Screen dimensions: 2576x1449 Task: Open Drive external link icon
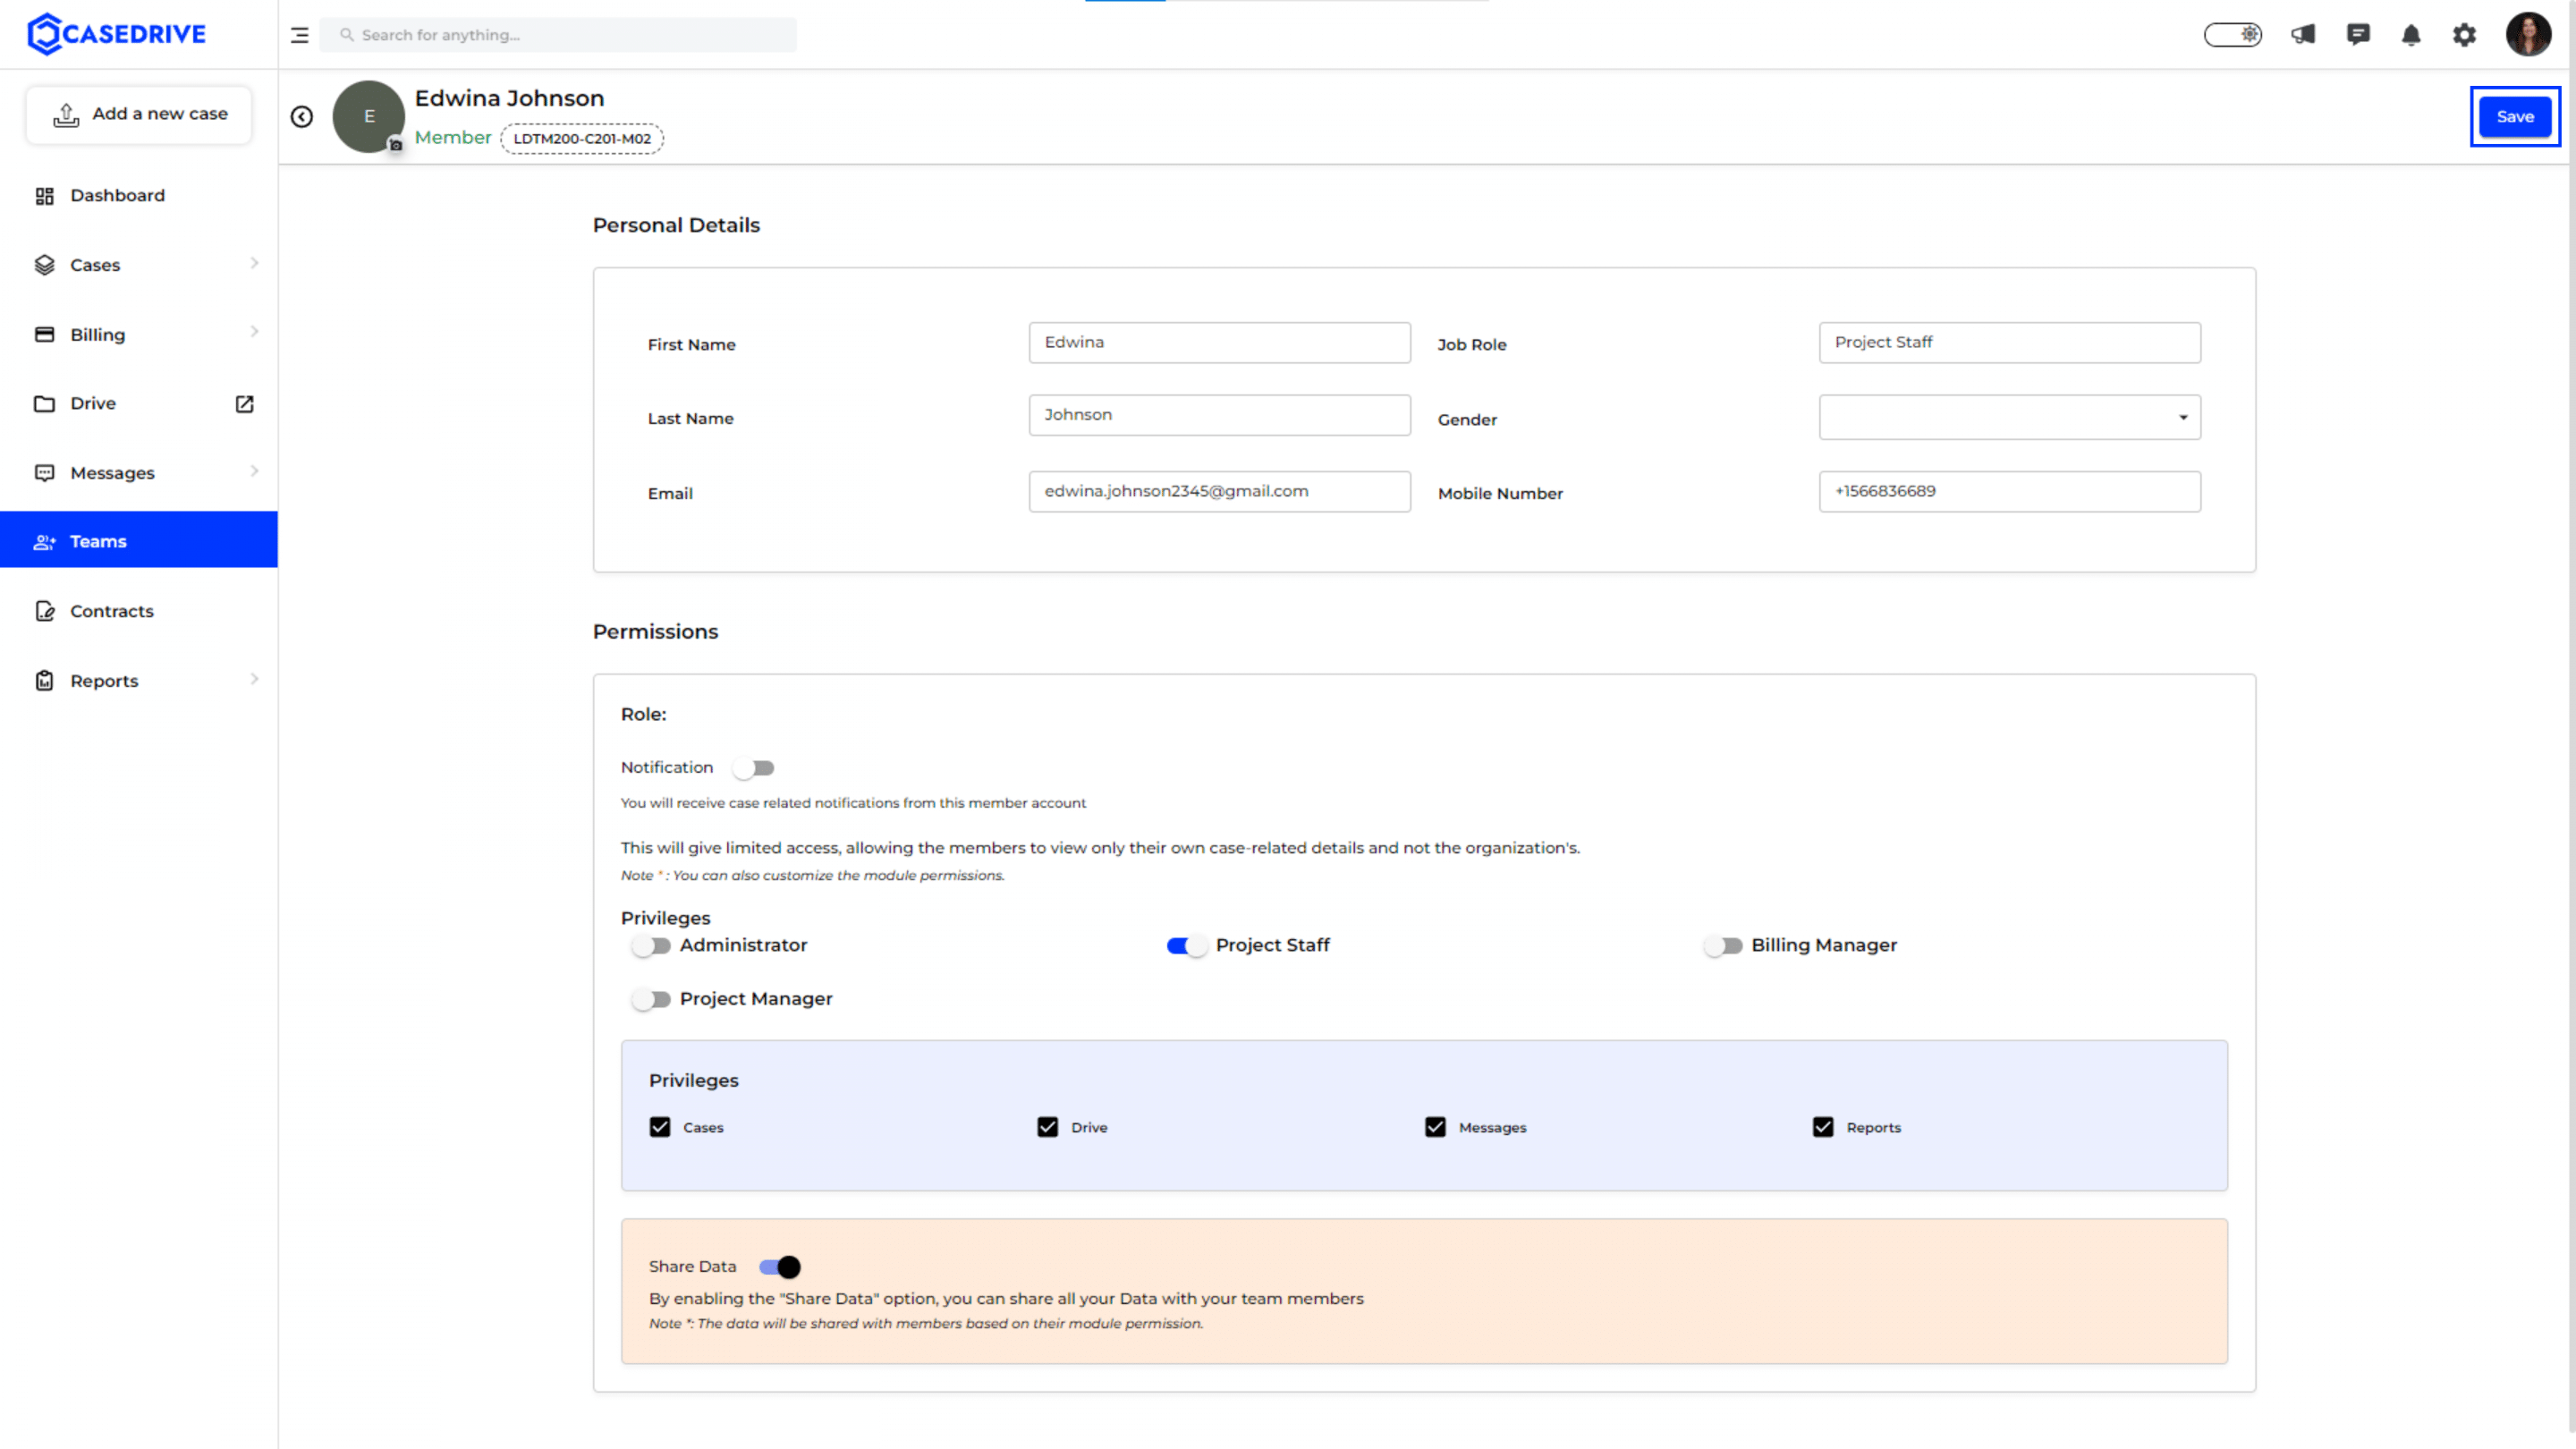tap(245, 404)
